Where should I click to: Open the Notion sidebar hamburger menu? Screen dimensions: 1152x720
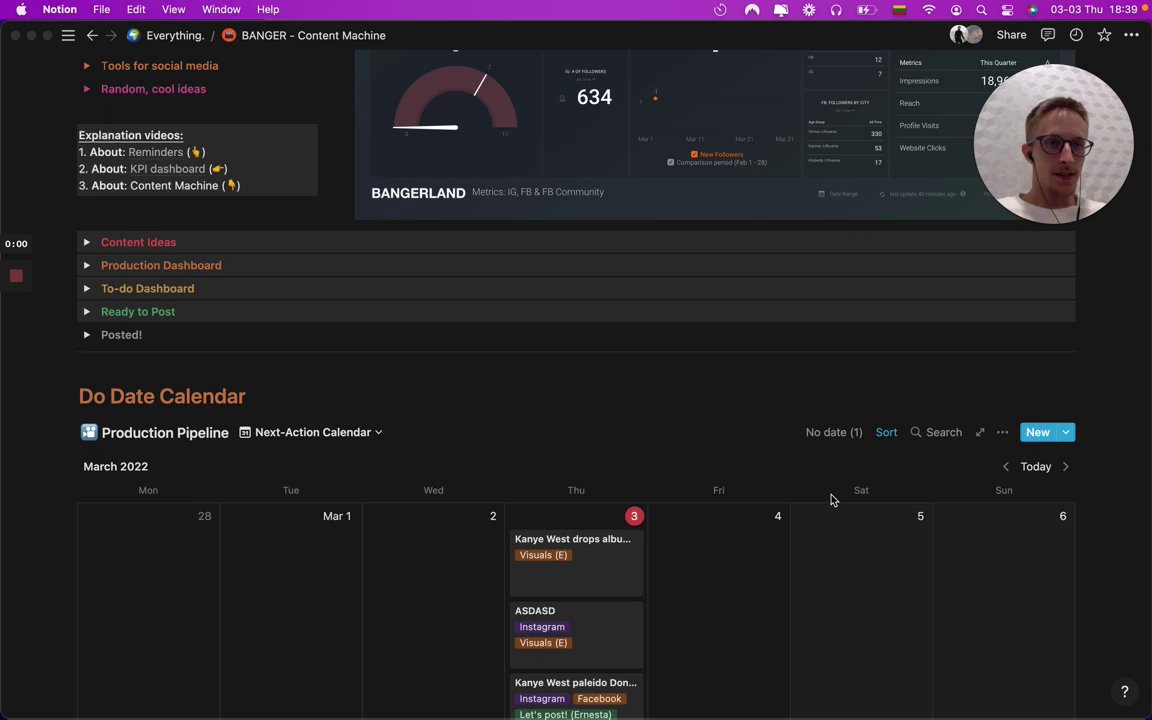[68, 35]
